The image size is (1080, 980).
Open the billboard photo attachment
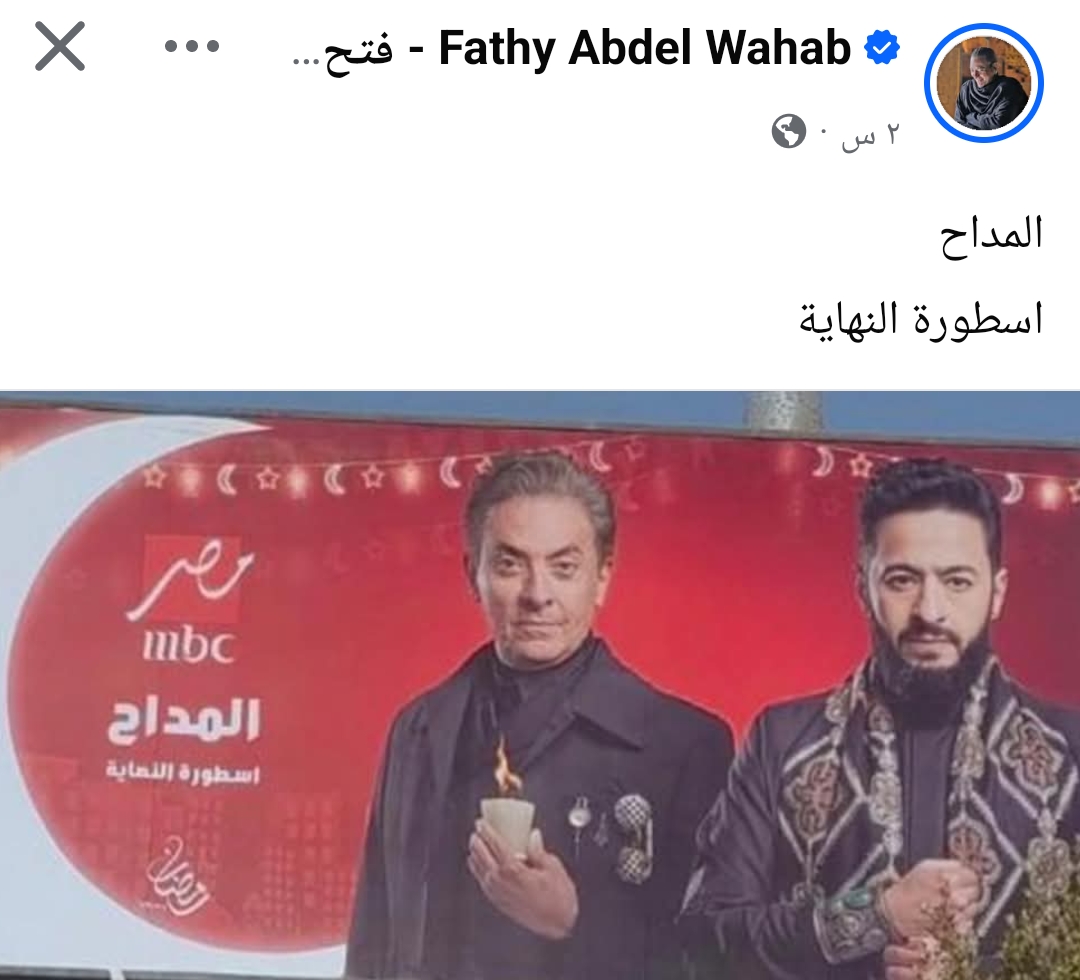(x=540, y=685)
